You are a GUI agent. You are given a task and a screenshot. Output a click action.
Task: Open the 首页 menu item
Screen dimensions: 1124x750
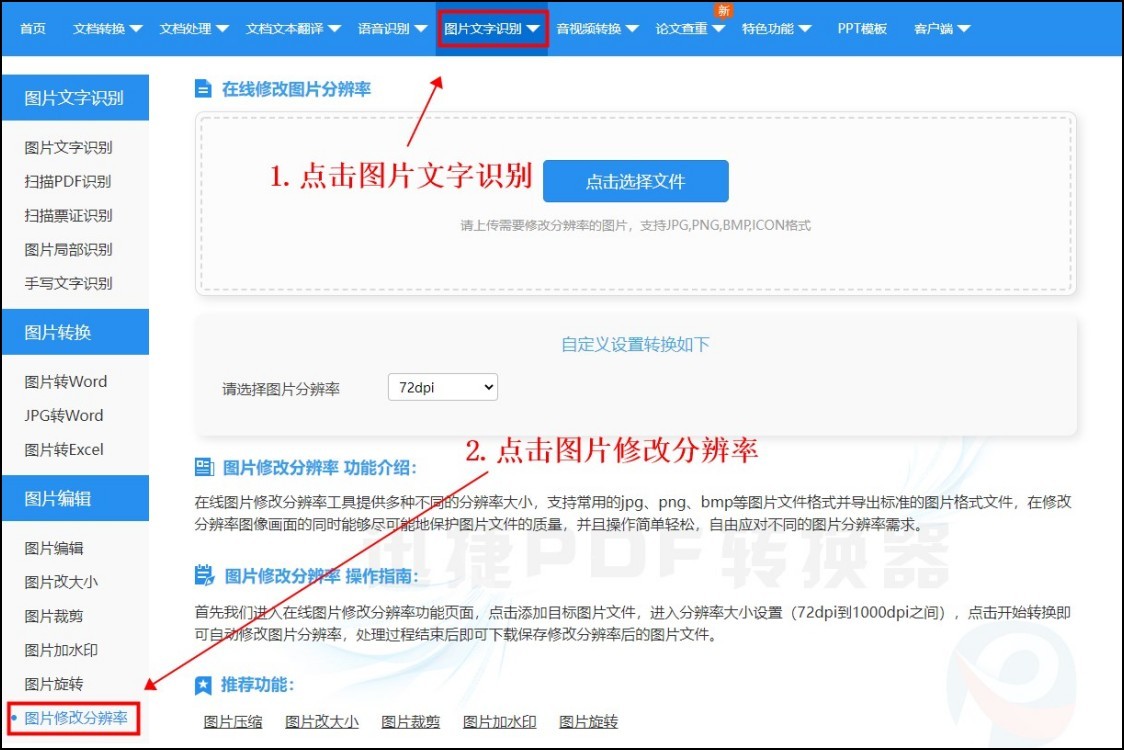click(32, 28)
